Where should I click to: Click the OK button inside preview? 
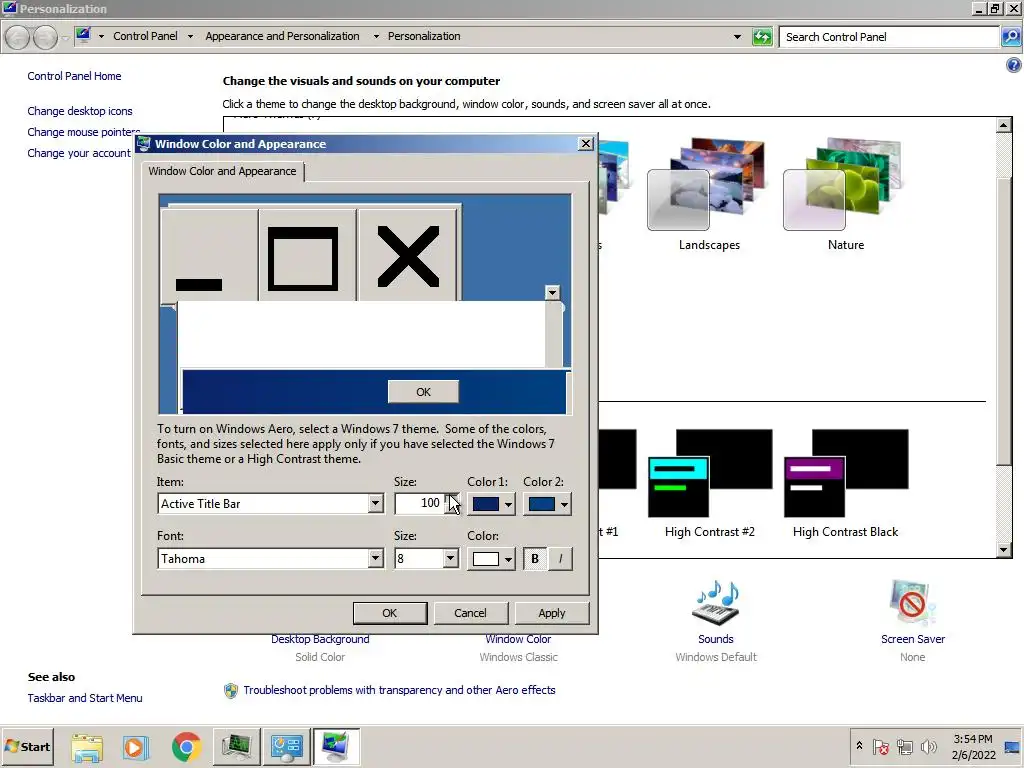point(423,392)
